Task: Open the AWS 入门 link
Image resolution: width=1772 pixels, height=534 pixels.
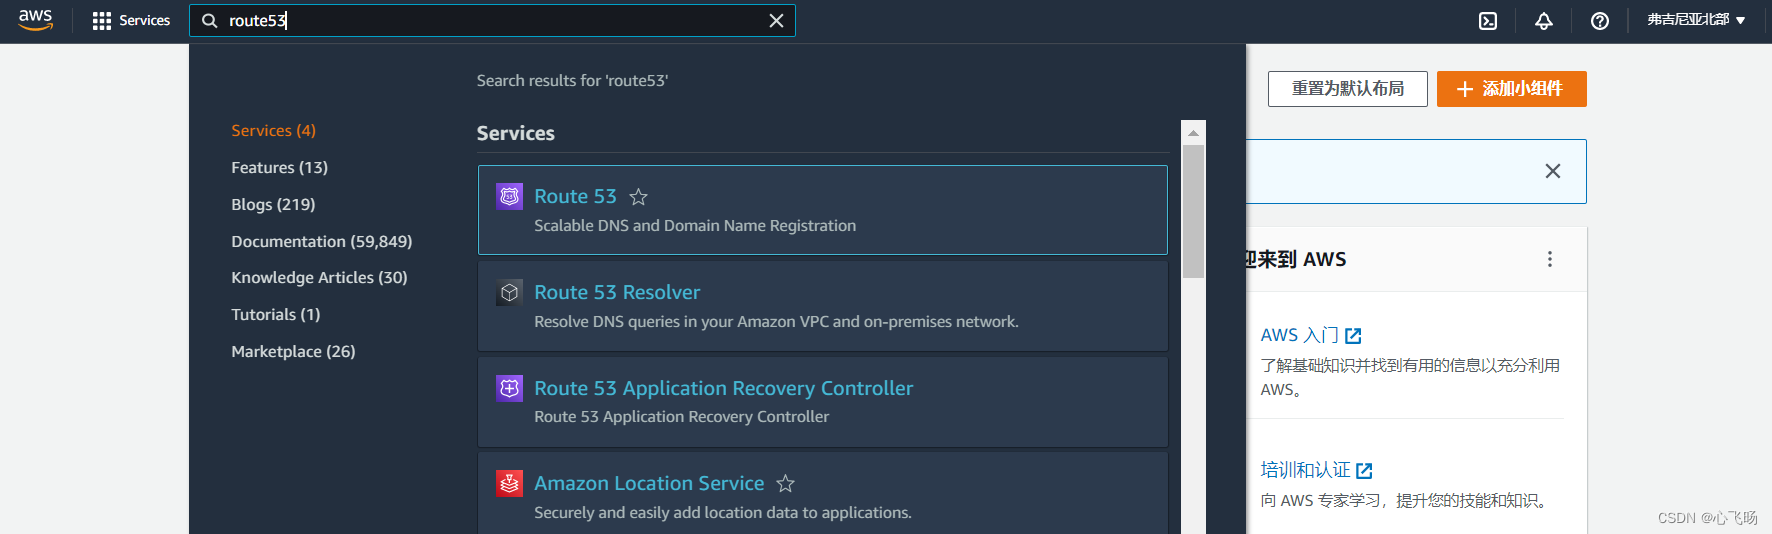Action: coord(1311,336)
